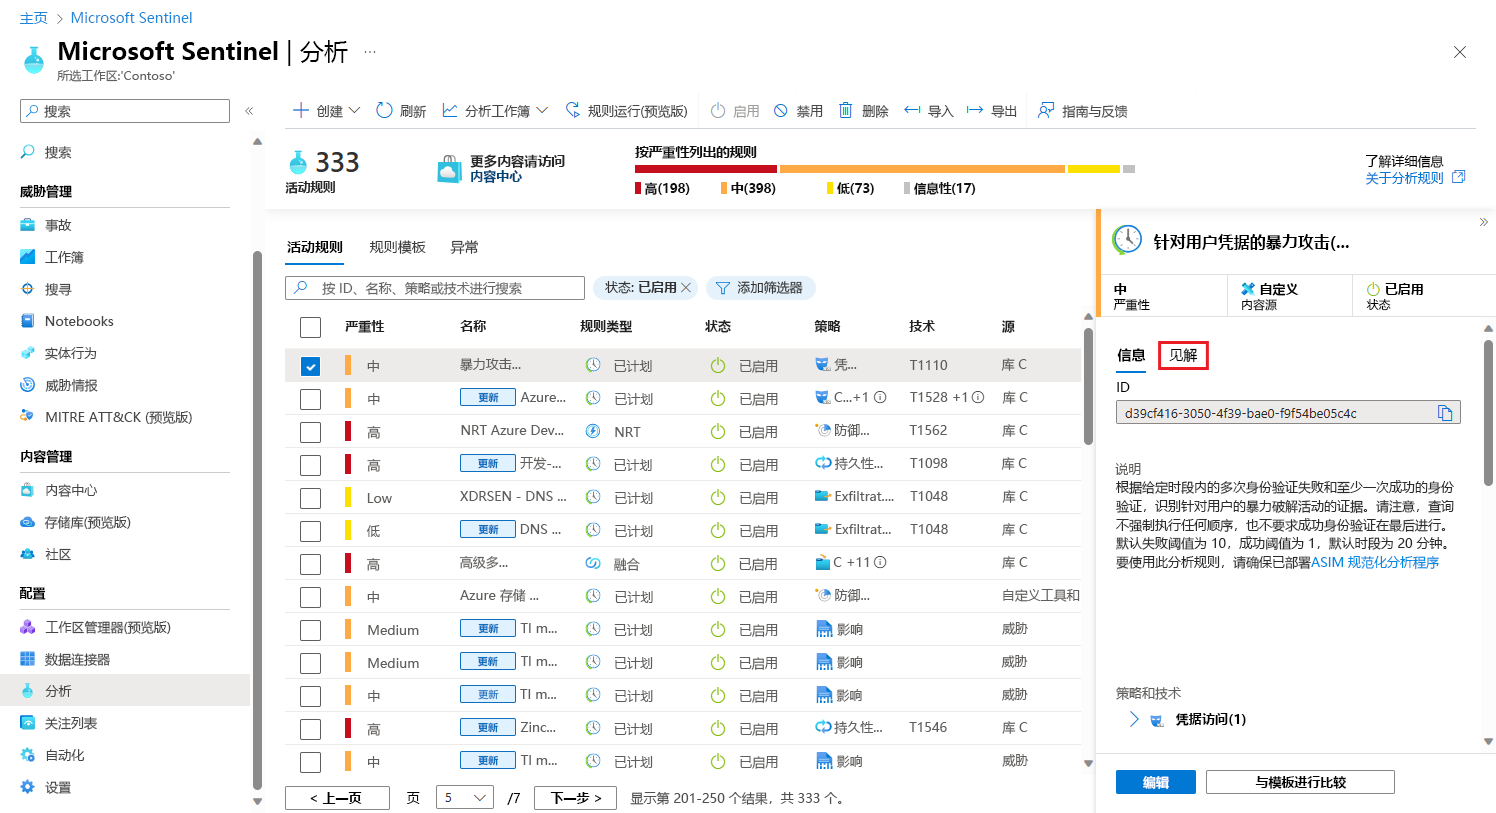Uncheck the 暴力攻击 rule checkbox

[x=311, y=366]
